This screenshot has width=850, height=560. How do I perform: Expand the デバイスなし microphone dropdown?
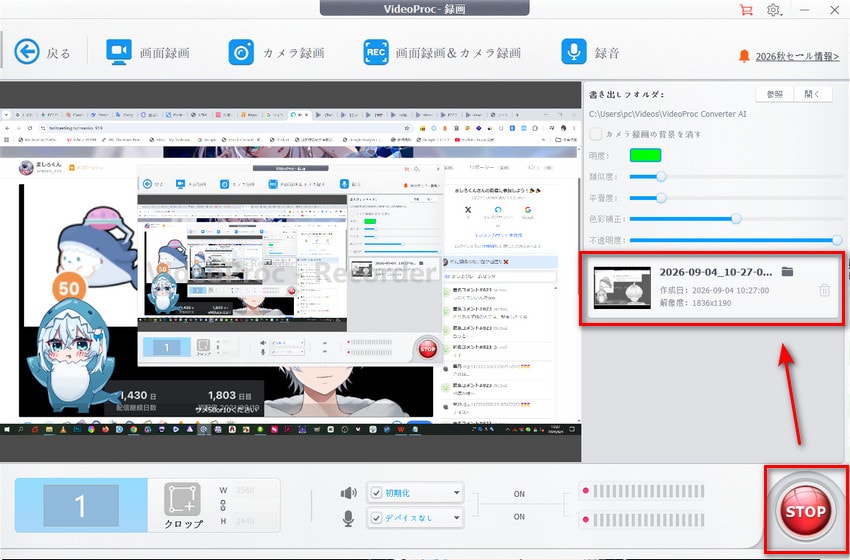tap(457, 518)
